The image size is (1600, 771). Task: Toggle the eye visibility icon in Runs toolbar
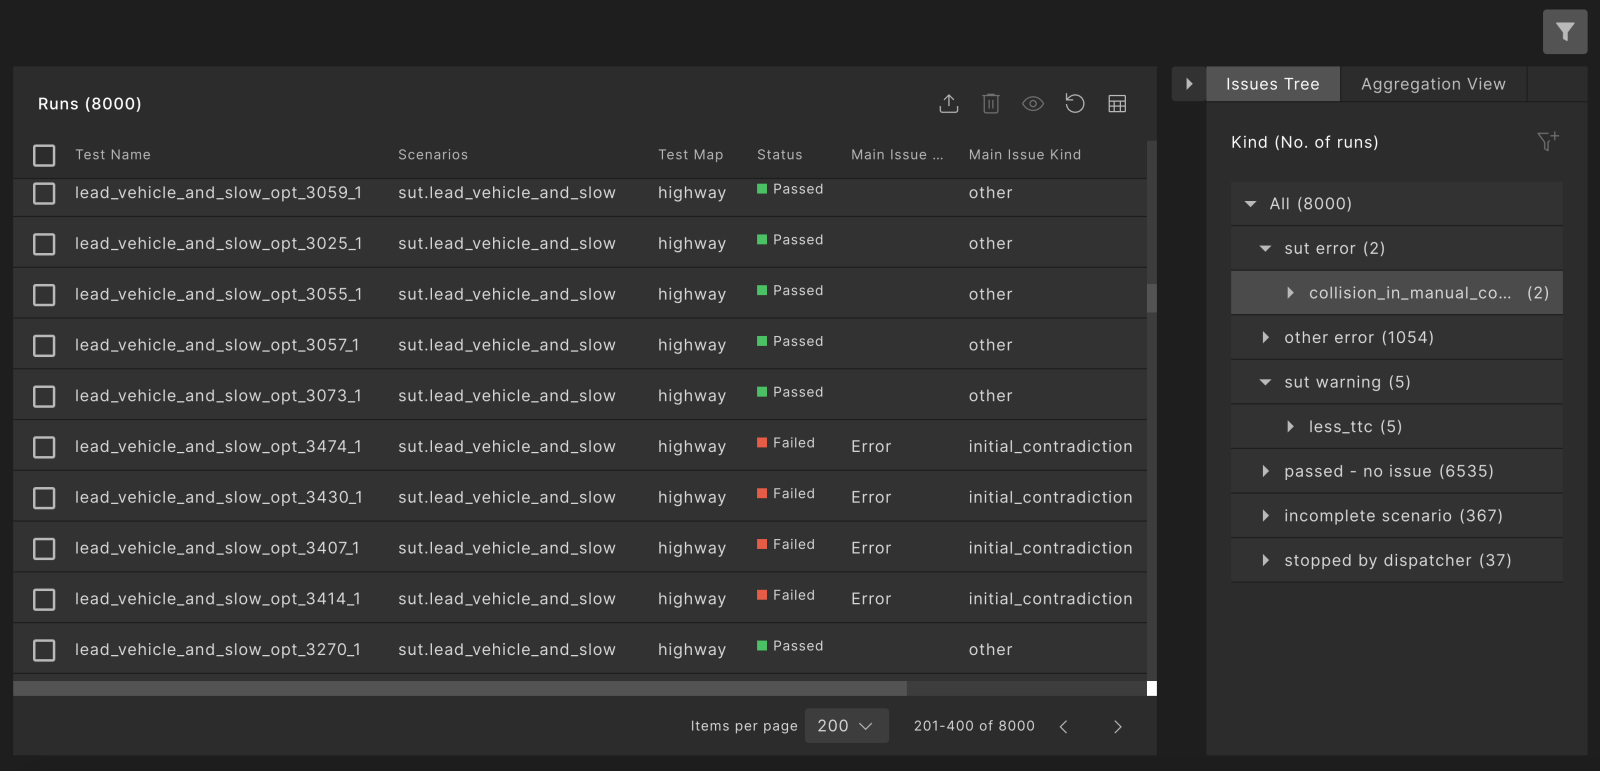[x=1033, y=104]
